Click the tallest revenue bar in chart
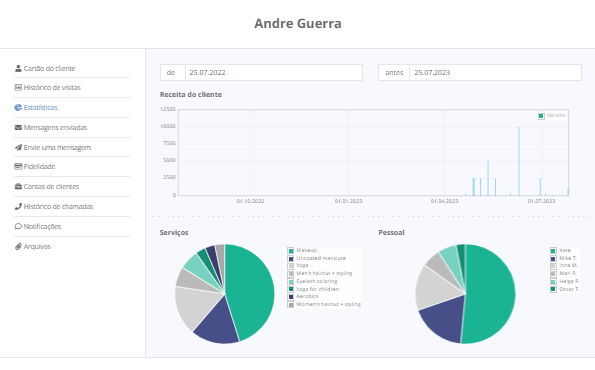595x370 pixels. coord(519,161)
